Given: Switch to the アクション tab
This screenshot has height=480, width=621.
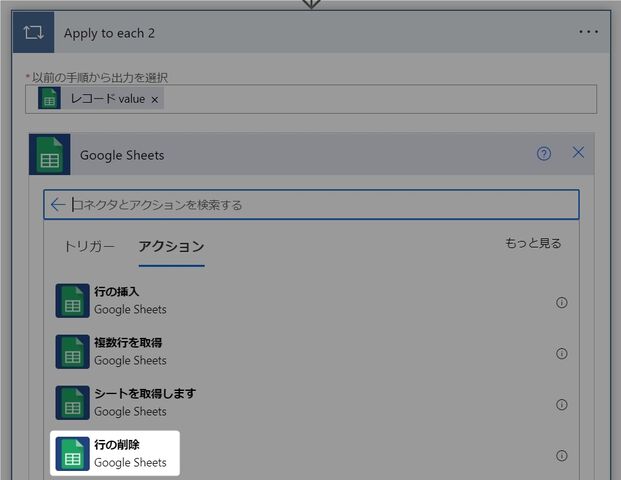Looking at the screenshot, I should (x=171, y=246).
